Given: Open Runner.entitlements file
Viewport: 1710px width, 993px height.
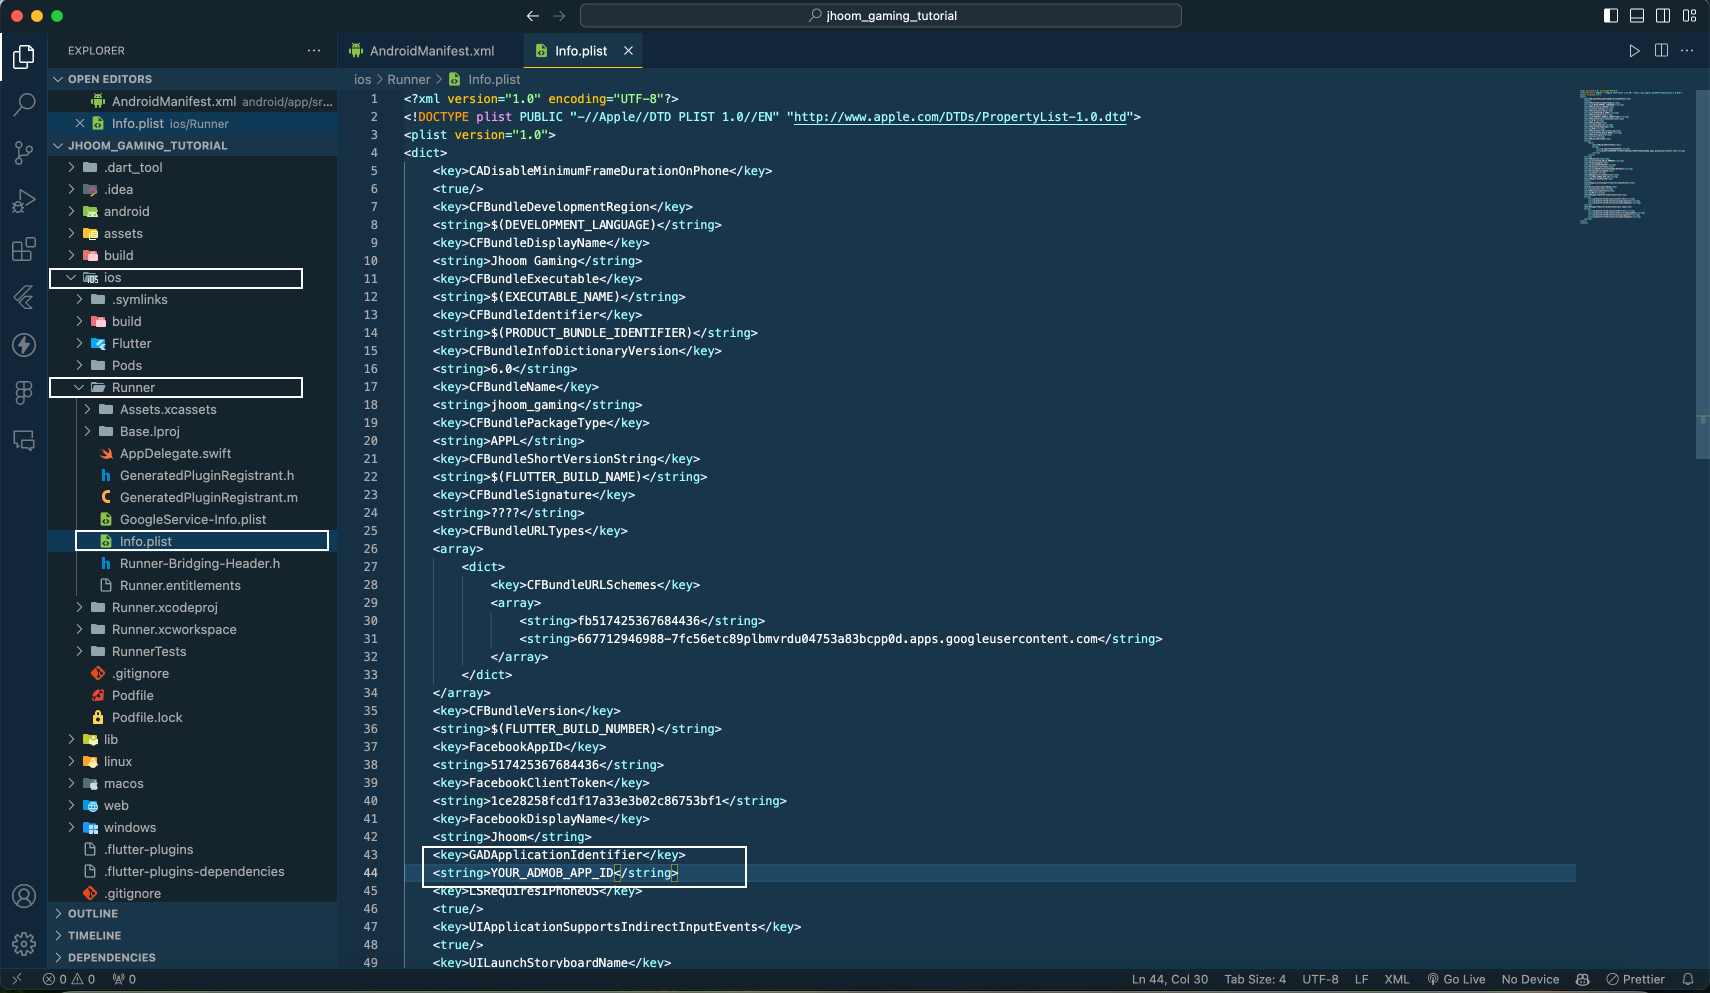Looking at the screenshot, I should (x=192, y=586).
